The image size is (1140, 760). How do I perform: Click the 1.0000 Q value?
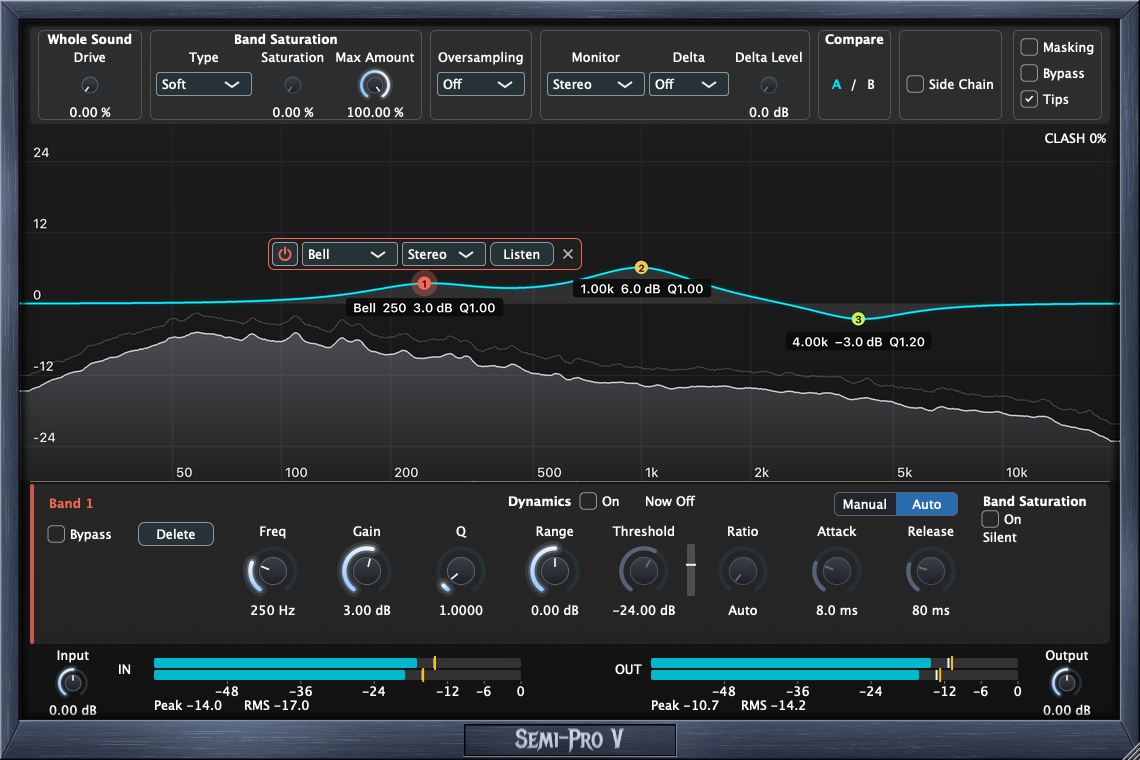460,611
